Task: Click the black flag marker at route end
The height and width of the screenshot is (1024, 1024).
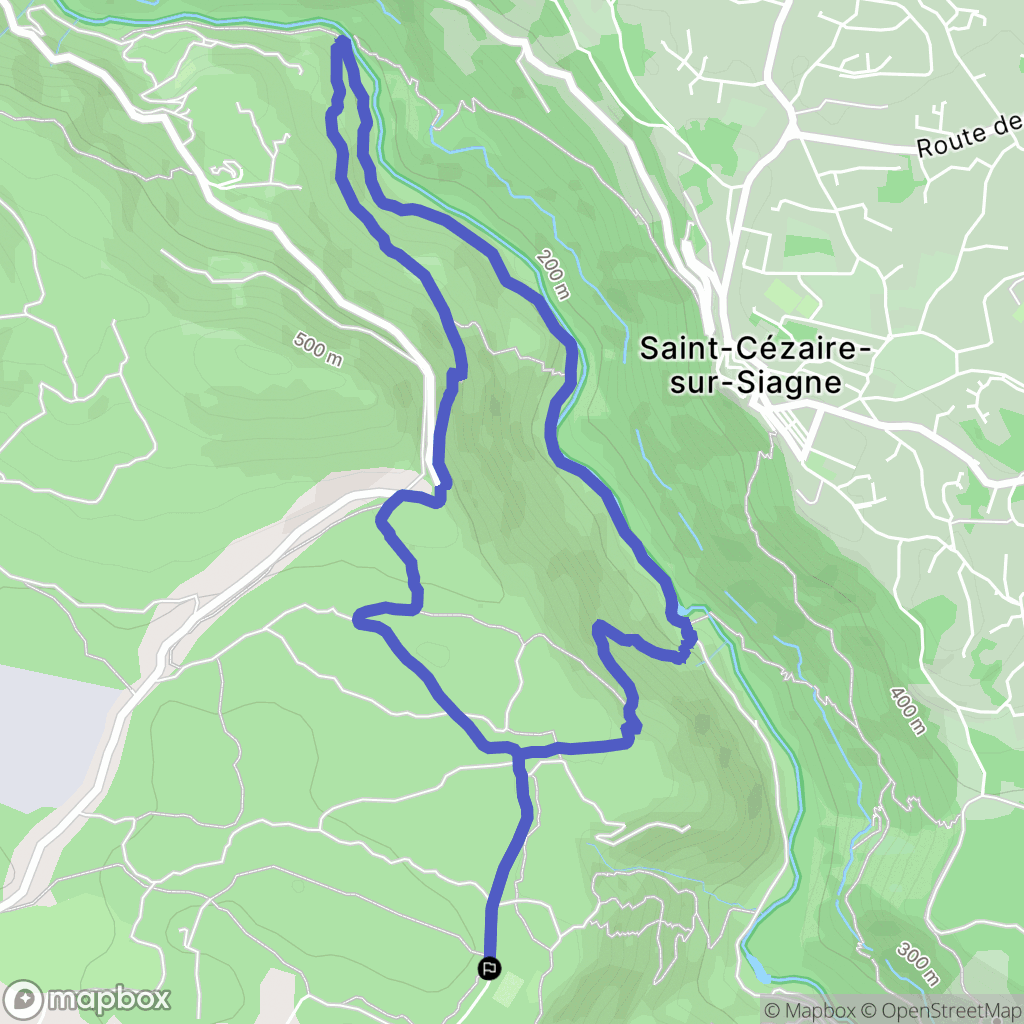Action: point(489,968)
